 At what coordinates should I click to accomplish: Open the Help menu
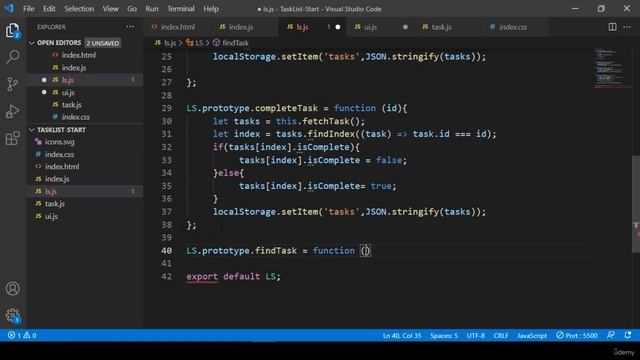click(x=211, y=9)
